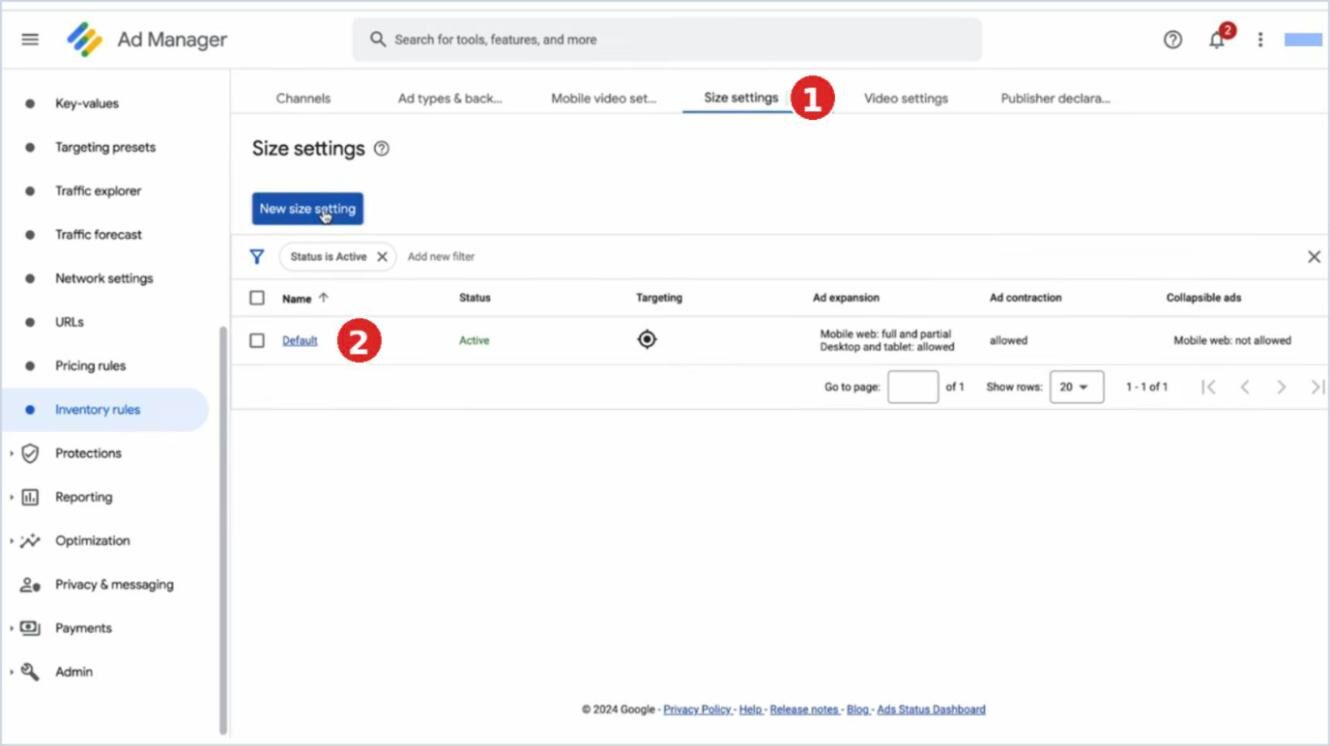Viewport: 1330px width, 746px height.
Task: Open the Show rows 20 dropdown
Action: click(1077, 387)
